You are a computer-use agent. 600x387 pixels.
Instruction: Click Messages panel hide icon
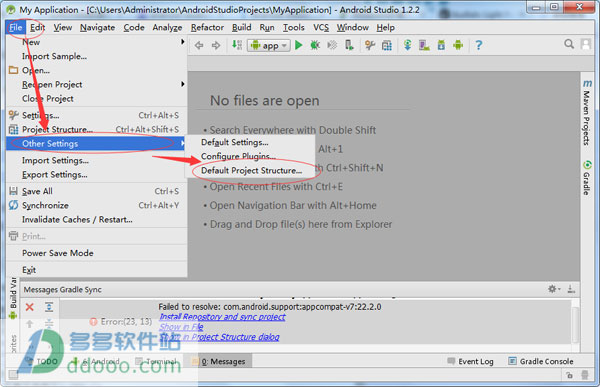(571, 289)
